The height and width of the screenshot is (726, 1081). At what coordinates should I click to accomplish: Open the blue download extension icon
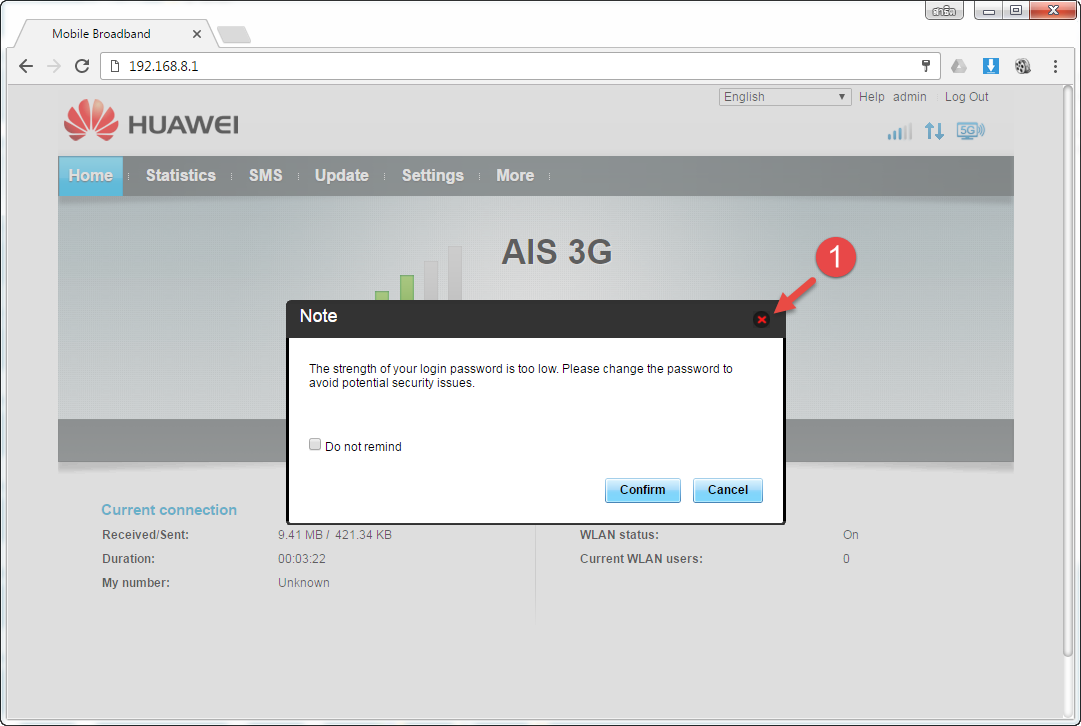[x=991, y=66]
